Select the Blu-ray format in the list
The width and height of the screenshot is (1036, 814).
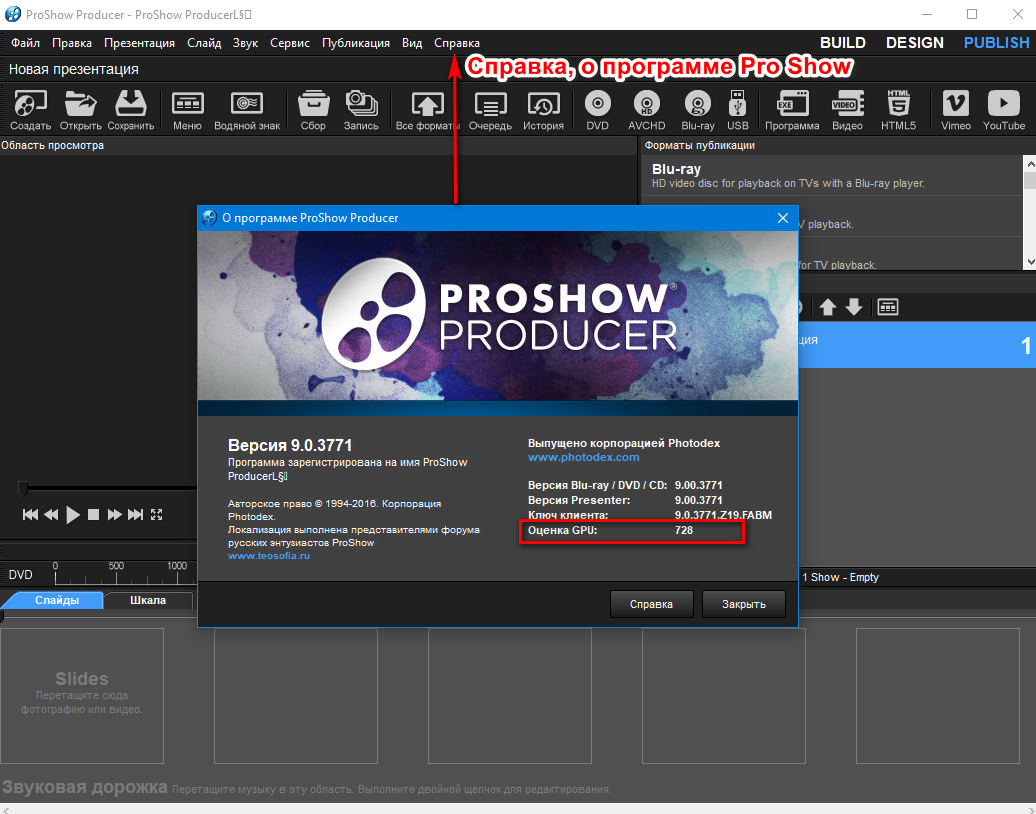pyautogui.click(x=832, y=176)
